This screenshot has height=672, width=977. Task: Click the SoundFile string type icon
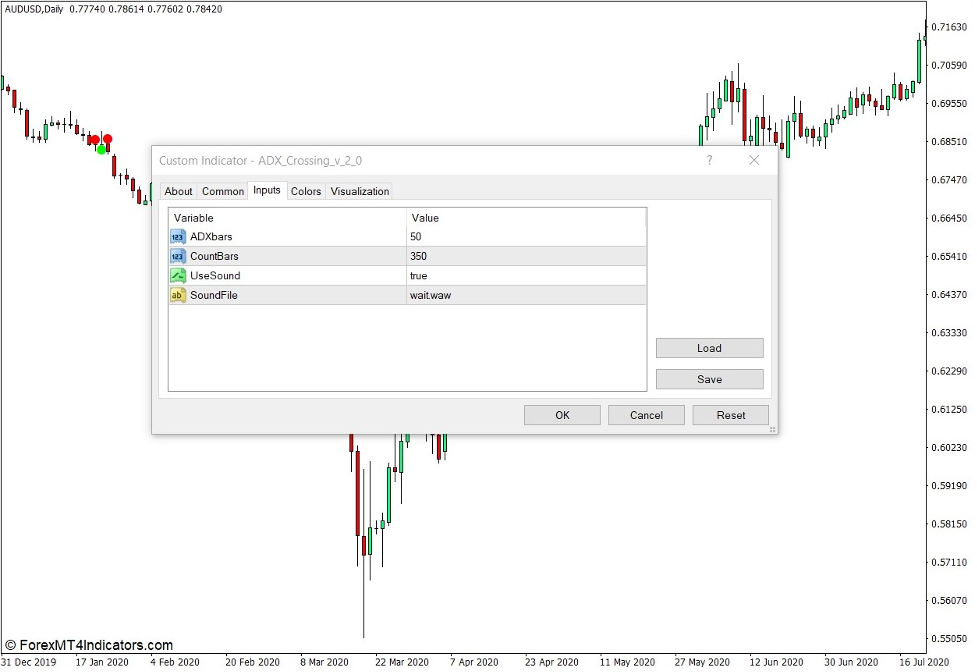(x=178, y=295)
